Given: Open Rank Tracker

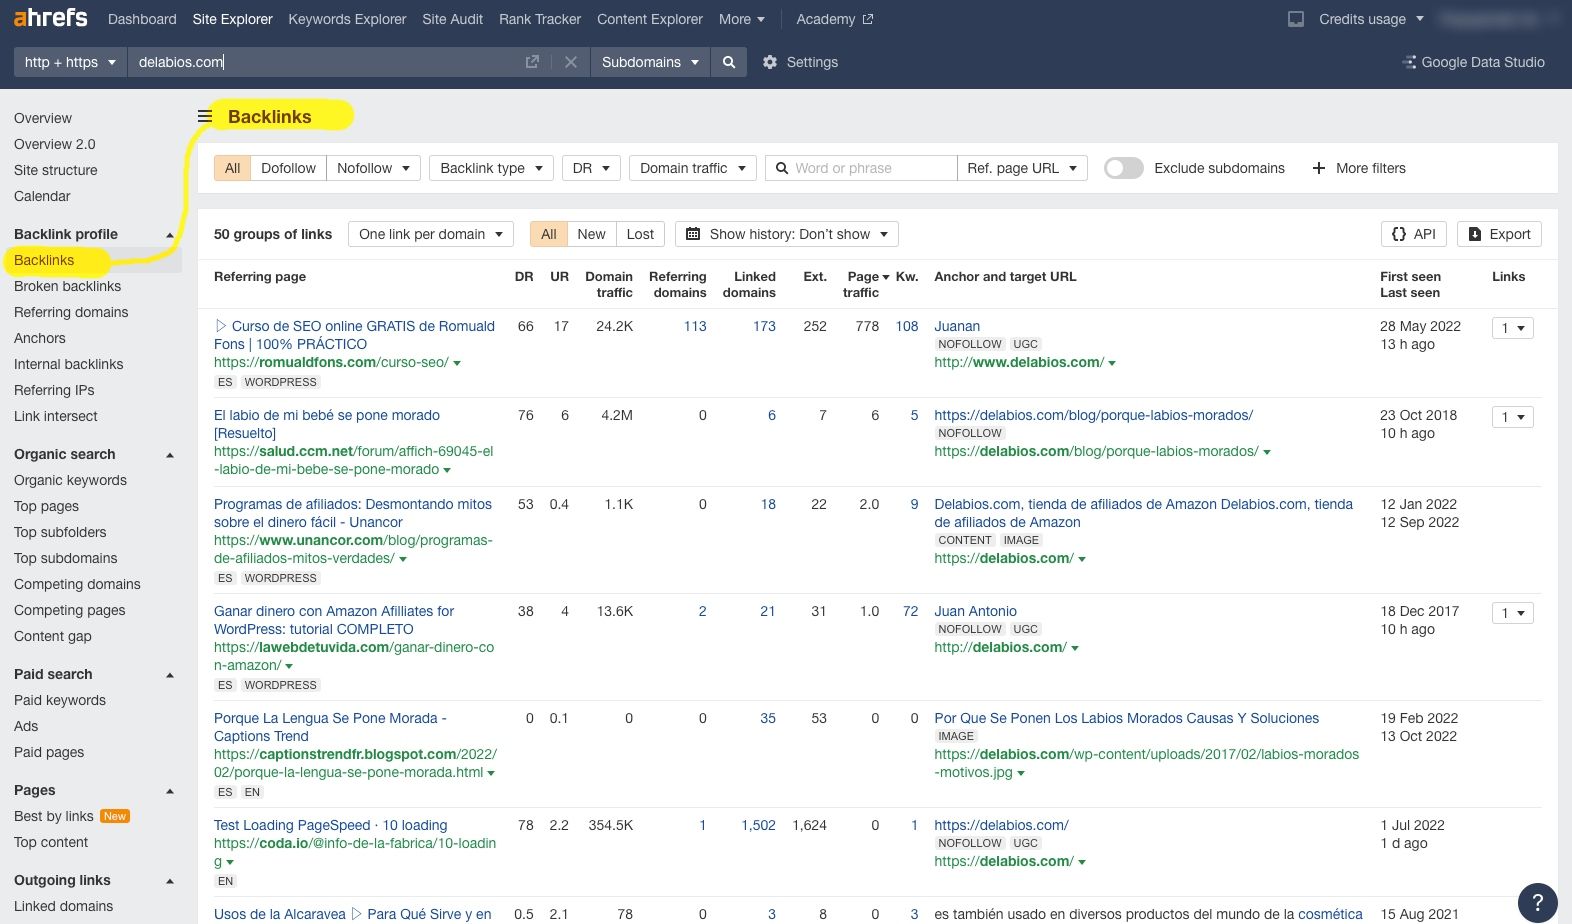Looking at the screenshot, I should (x=540, y=19).
